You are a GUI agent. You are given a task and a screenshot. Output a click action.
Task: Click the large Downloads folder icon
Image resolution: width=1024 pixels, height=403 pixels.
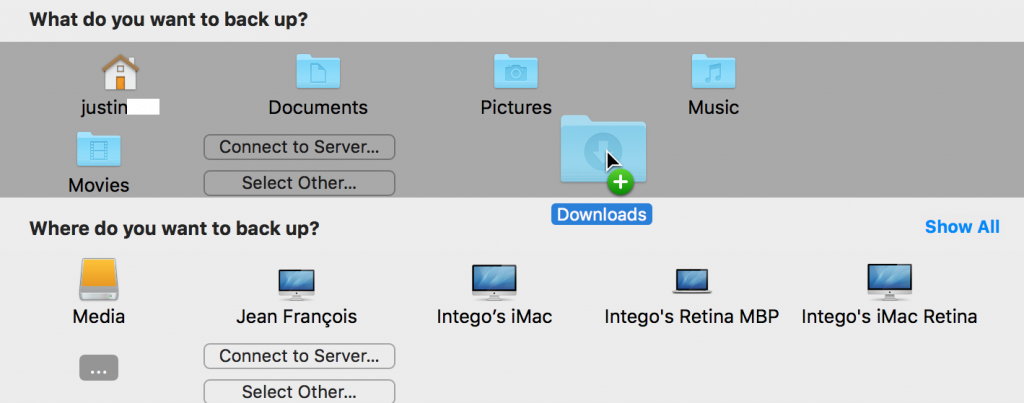600,148
